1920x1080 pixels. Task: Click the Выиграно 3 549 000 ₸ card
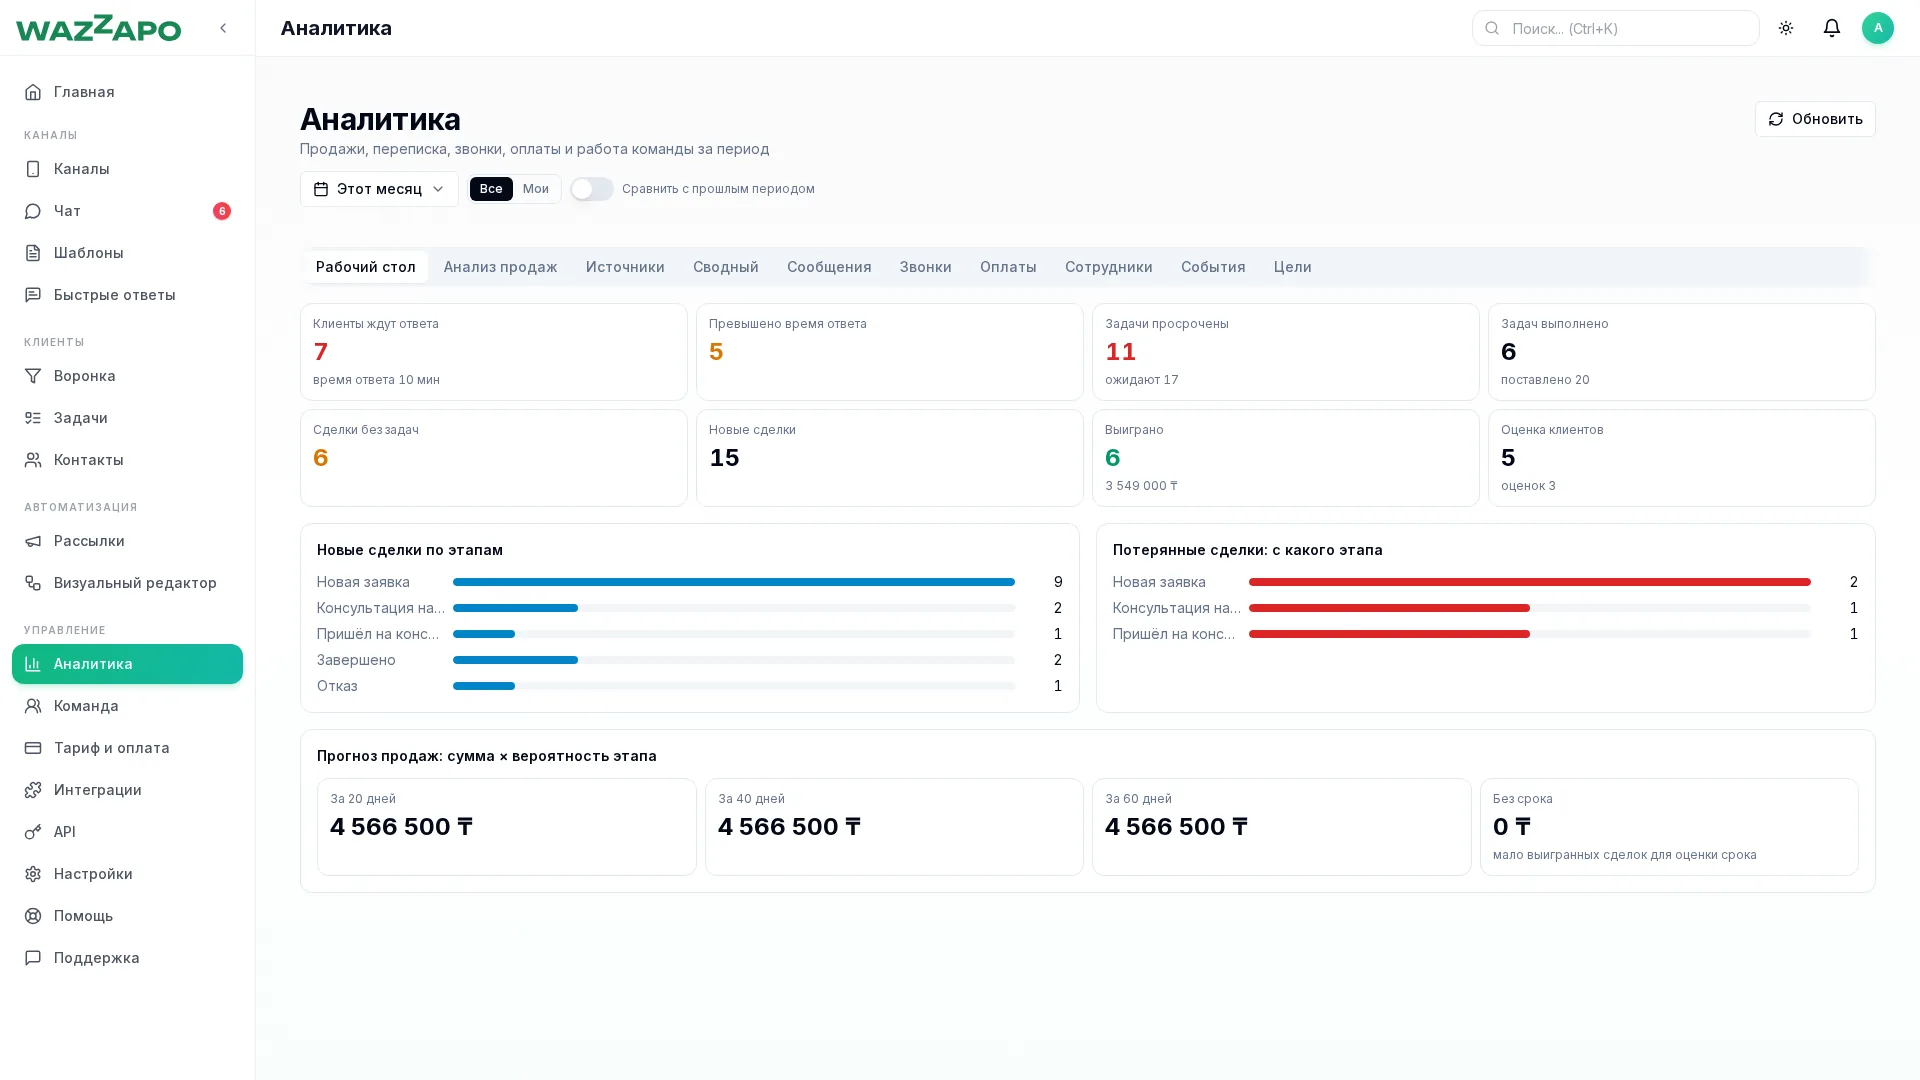pyautogui.click(x=1286, y=458)
